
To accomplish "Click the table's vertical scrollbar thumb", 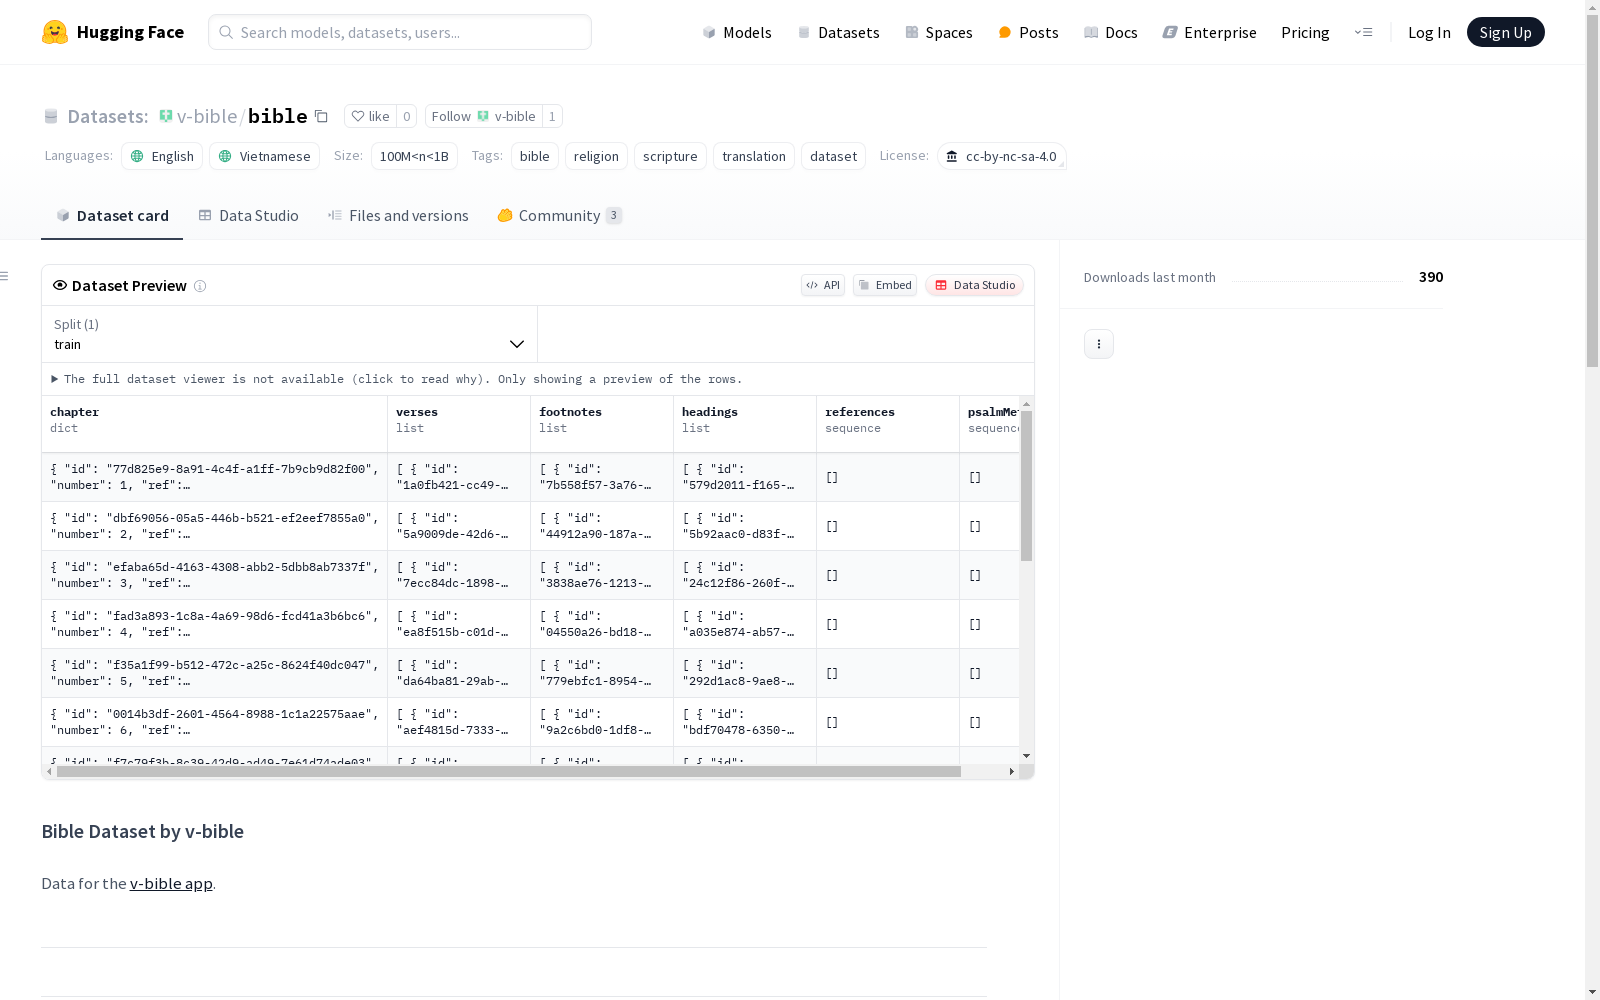I will (1026, 486).
